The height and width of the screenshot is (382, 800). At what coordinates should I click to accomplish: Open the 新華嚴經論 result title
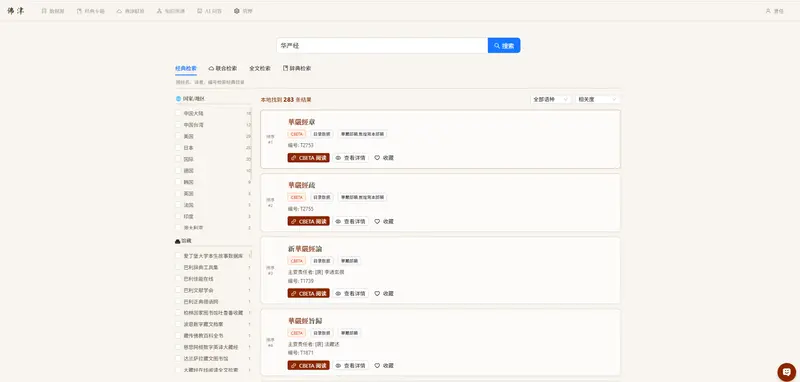click(305, 249)
